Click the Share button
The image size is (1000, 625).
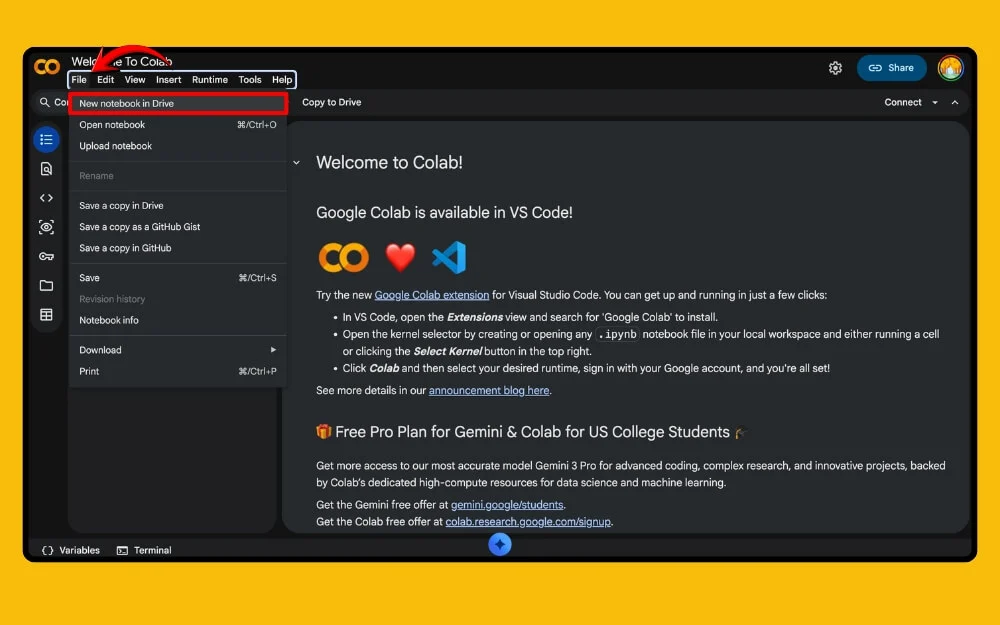tap(891, 67)
